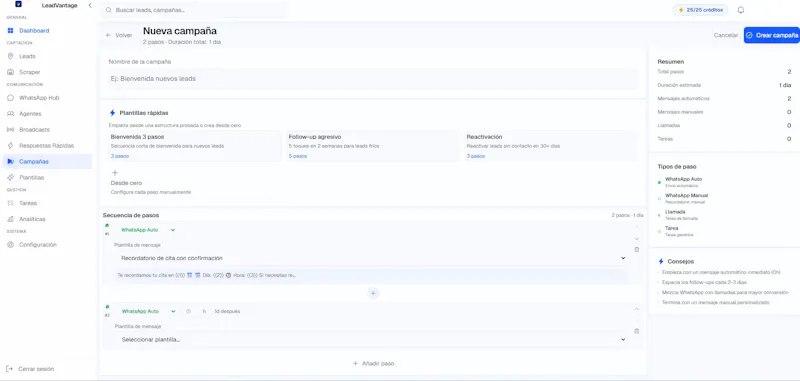Open the 25/25 créditos badge
Viewport: 800px width, 381px height.
[x=700, y=10]
